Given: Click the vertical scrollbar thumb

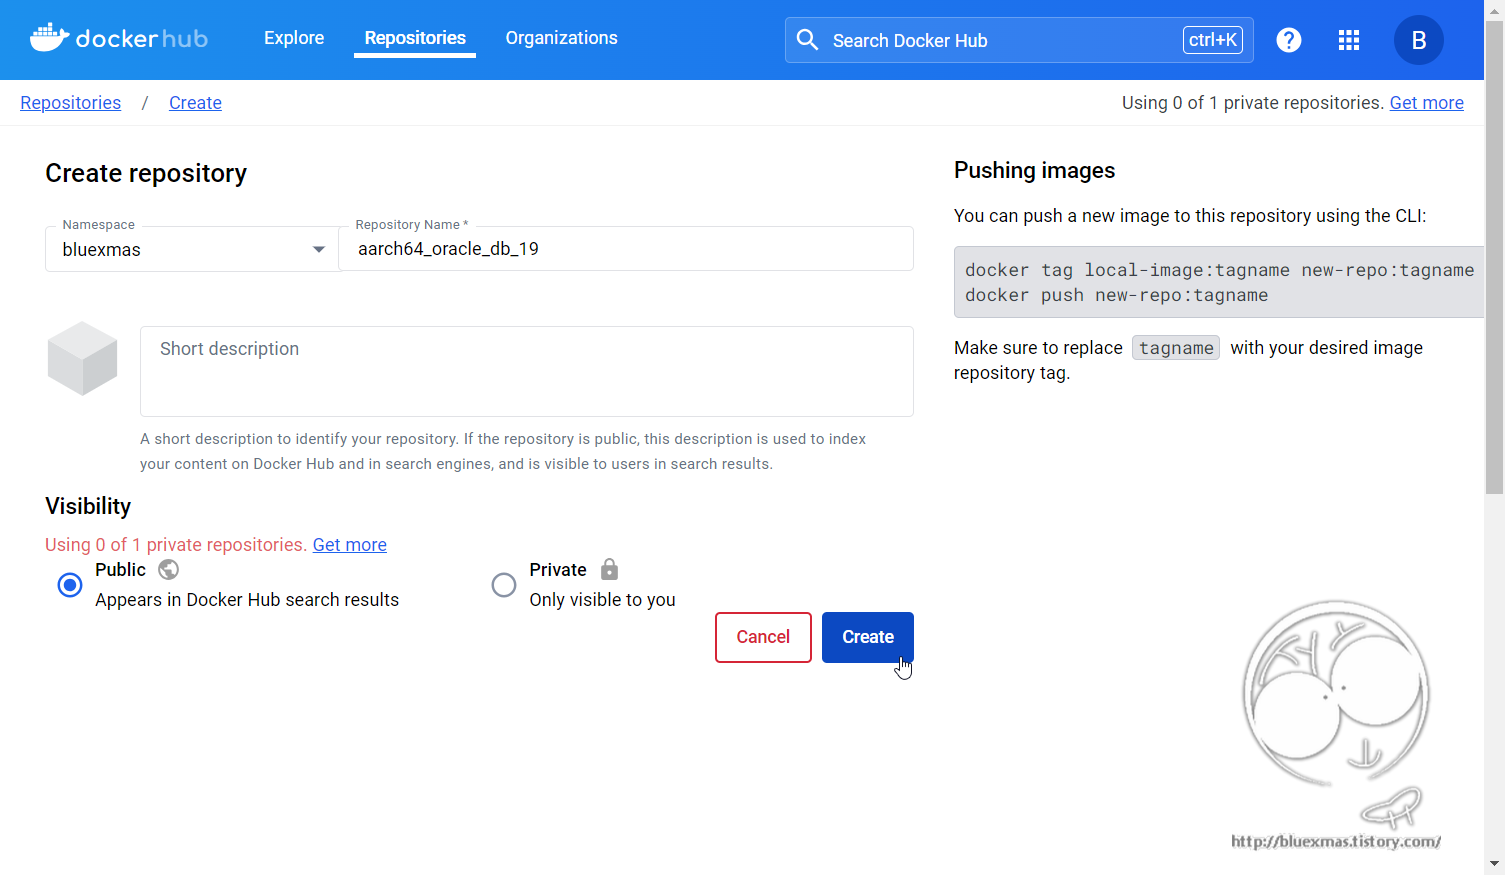Looking at the screenshot, I should pyautogui.click(x=1494, y=257).
